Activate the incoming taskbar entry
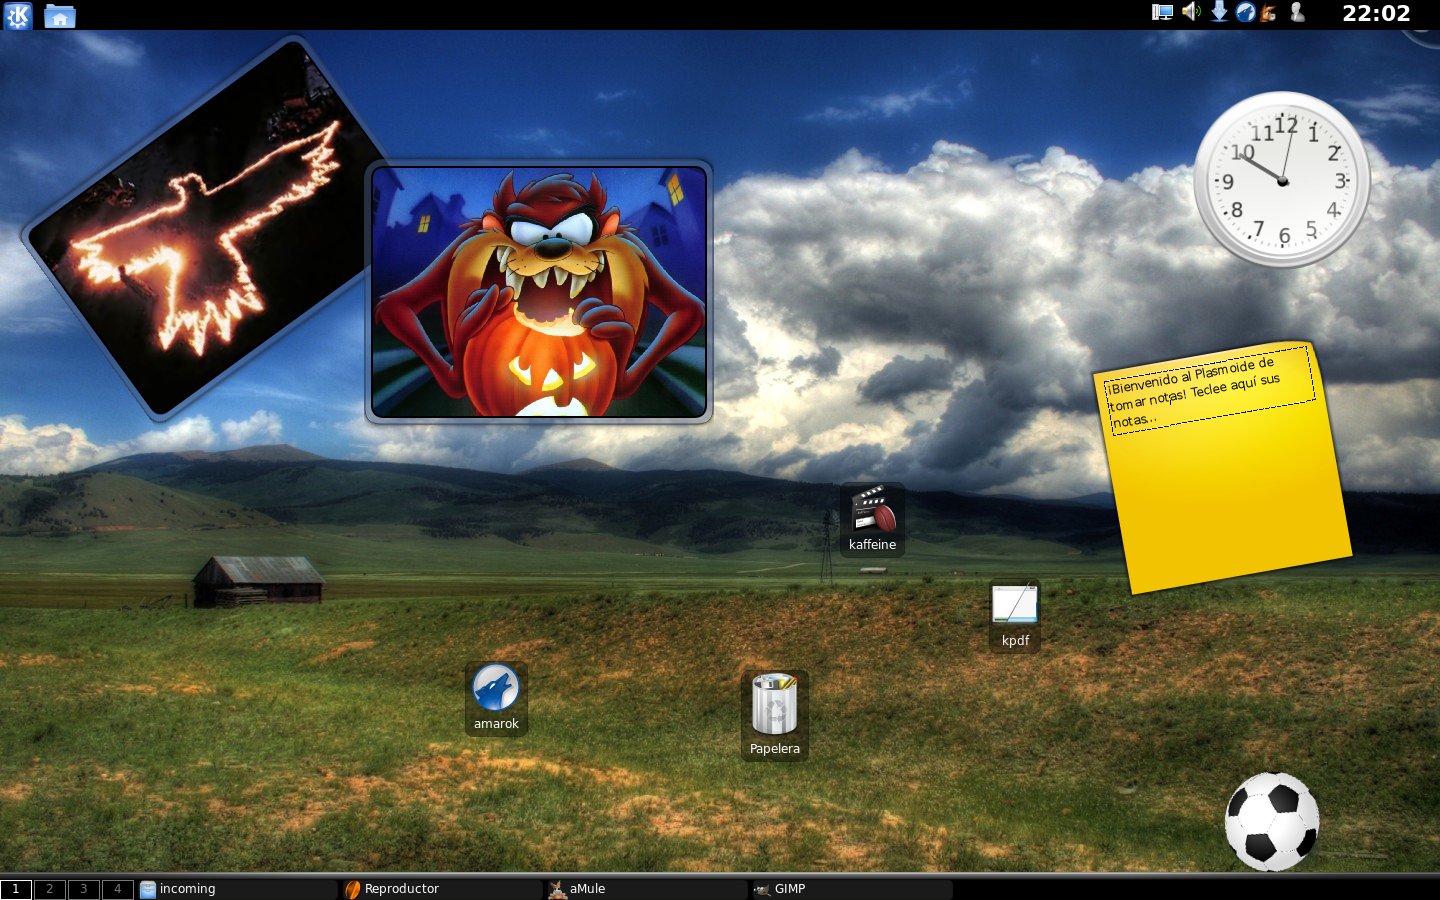The image size is (1440, 900). [236, 889]
